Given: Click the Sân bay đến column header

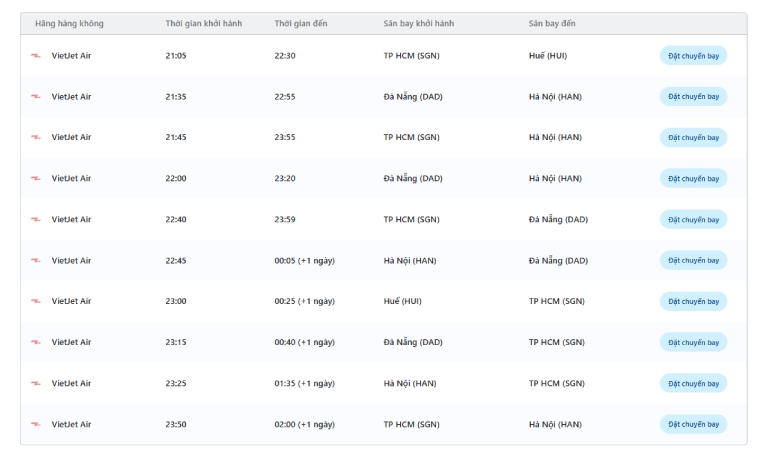Looking at the screenshot, I should click(552, 23).
